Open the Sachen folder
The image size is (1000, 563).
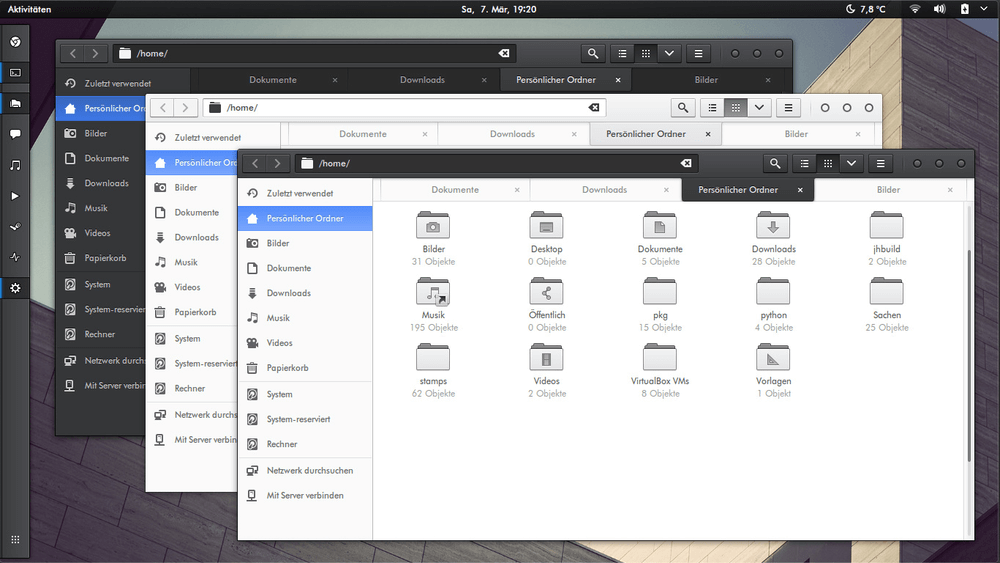(886, 292)
